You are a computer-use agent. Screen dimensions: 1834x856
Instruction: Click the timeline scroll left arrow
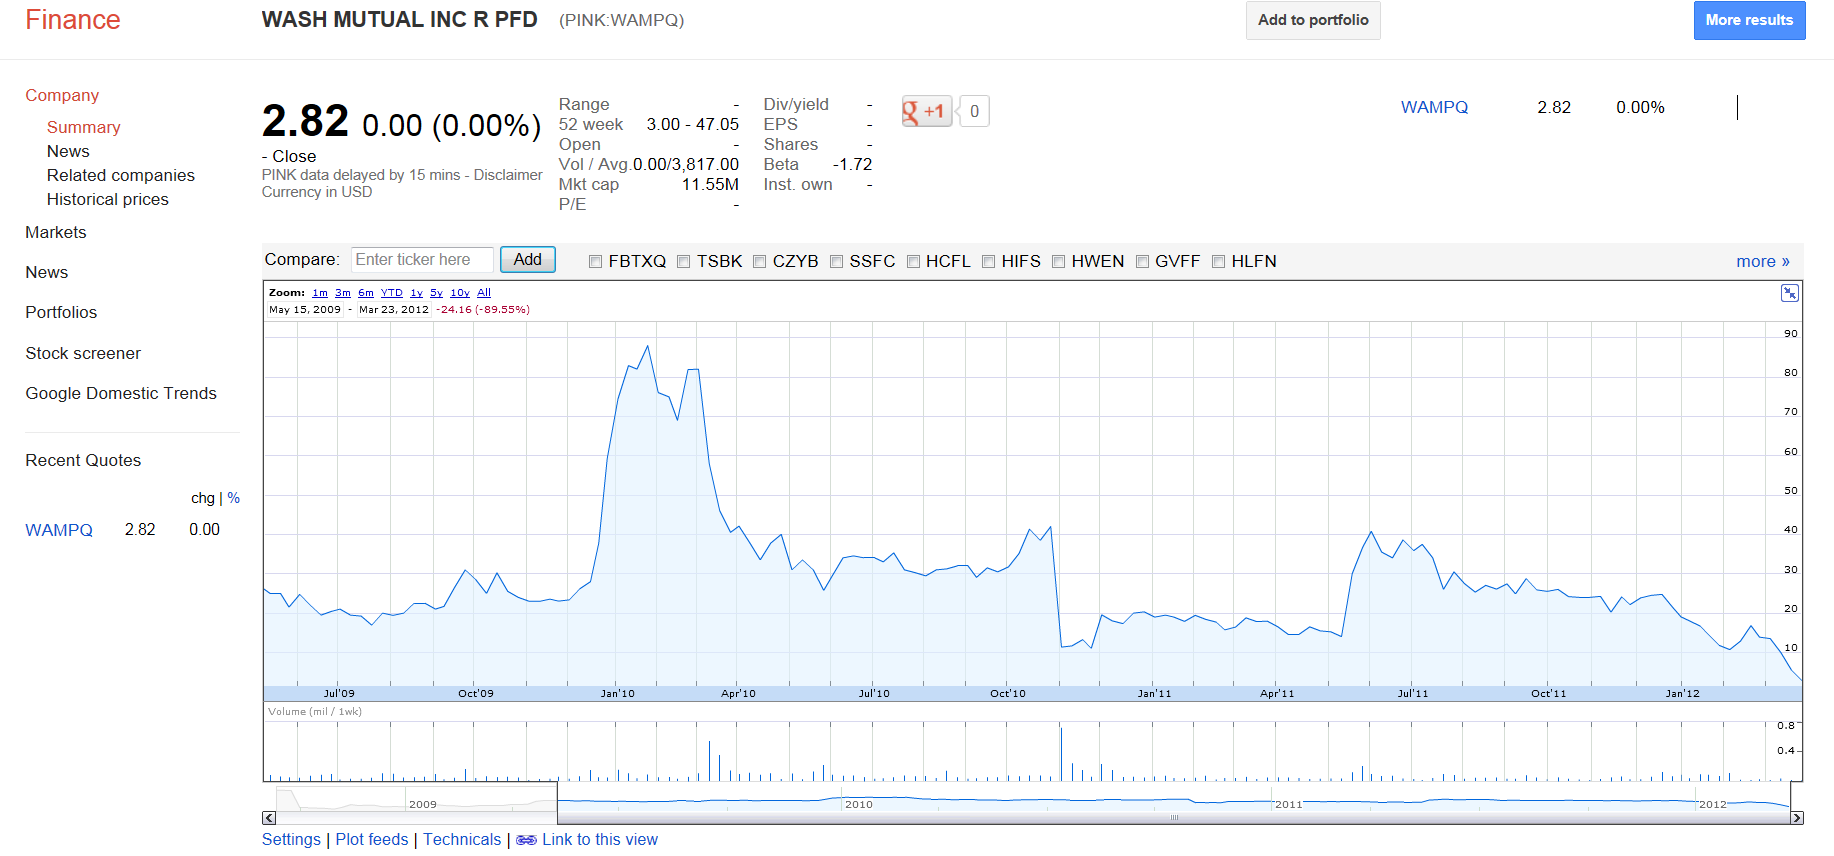tap(269, 818)
